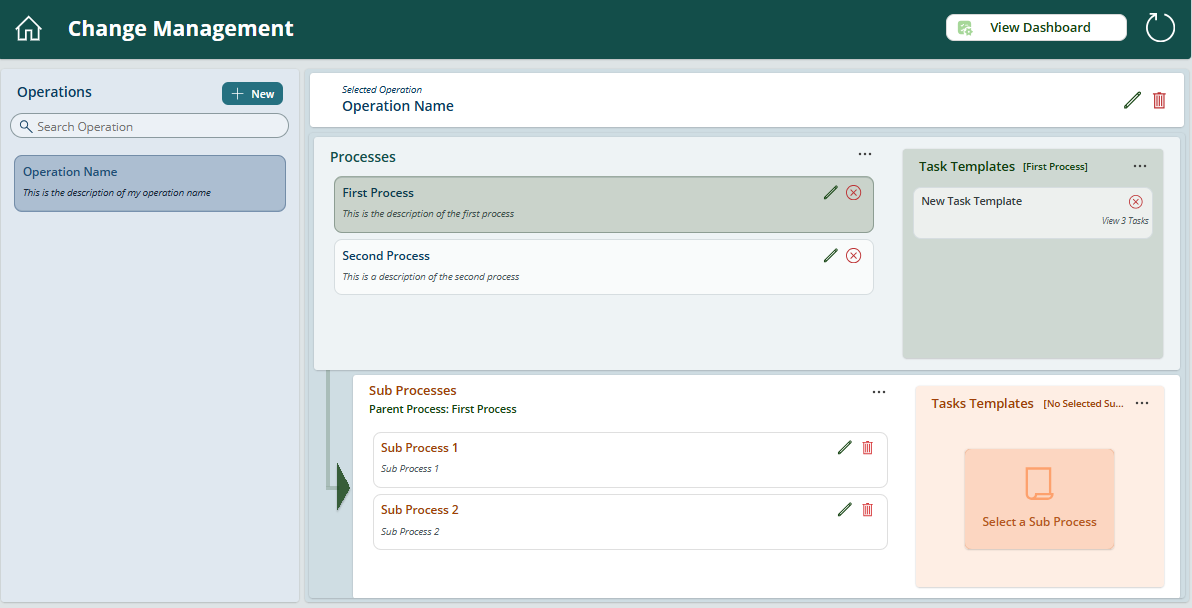Create a New operation
Viewport: 1192px width, 608px height.
click(252, 94)
